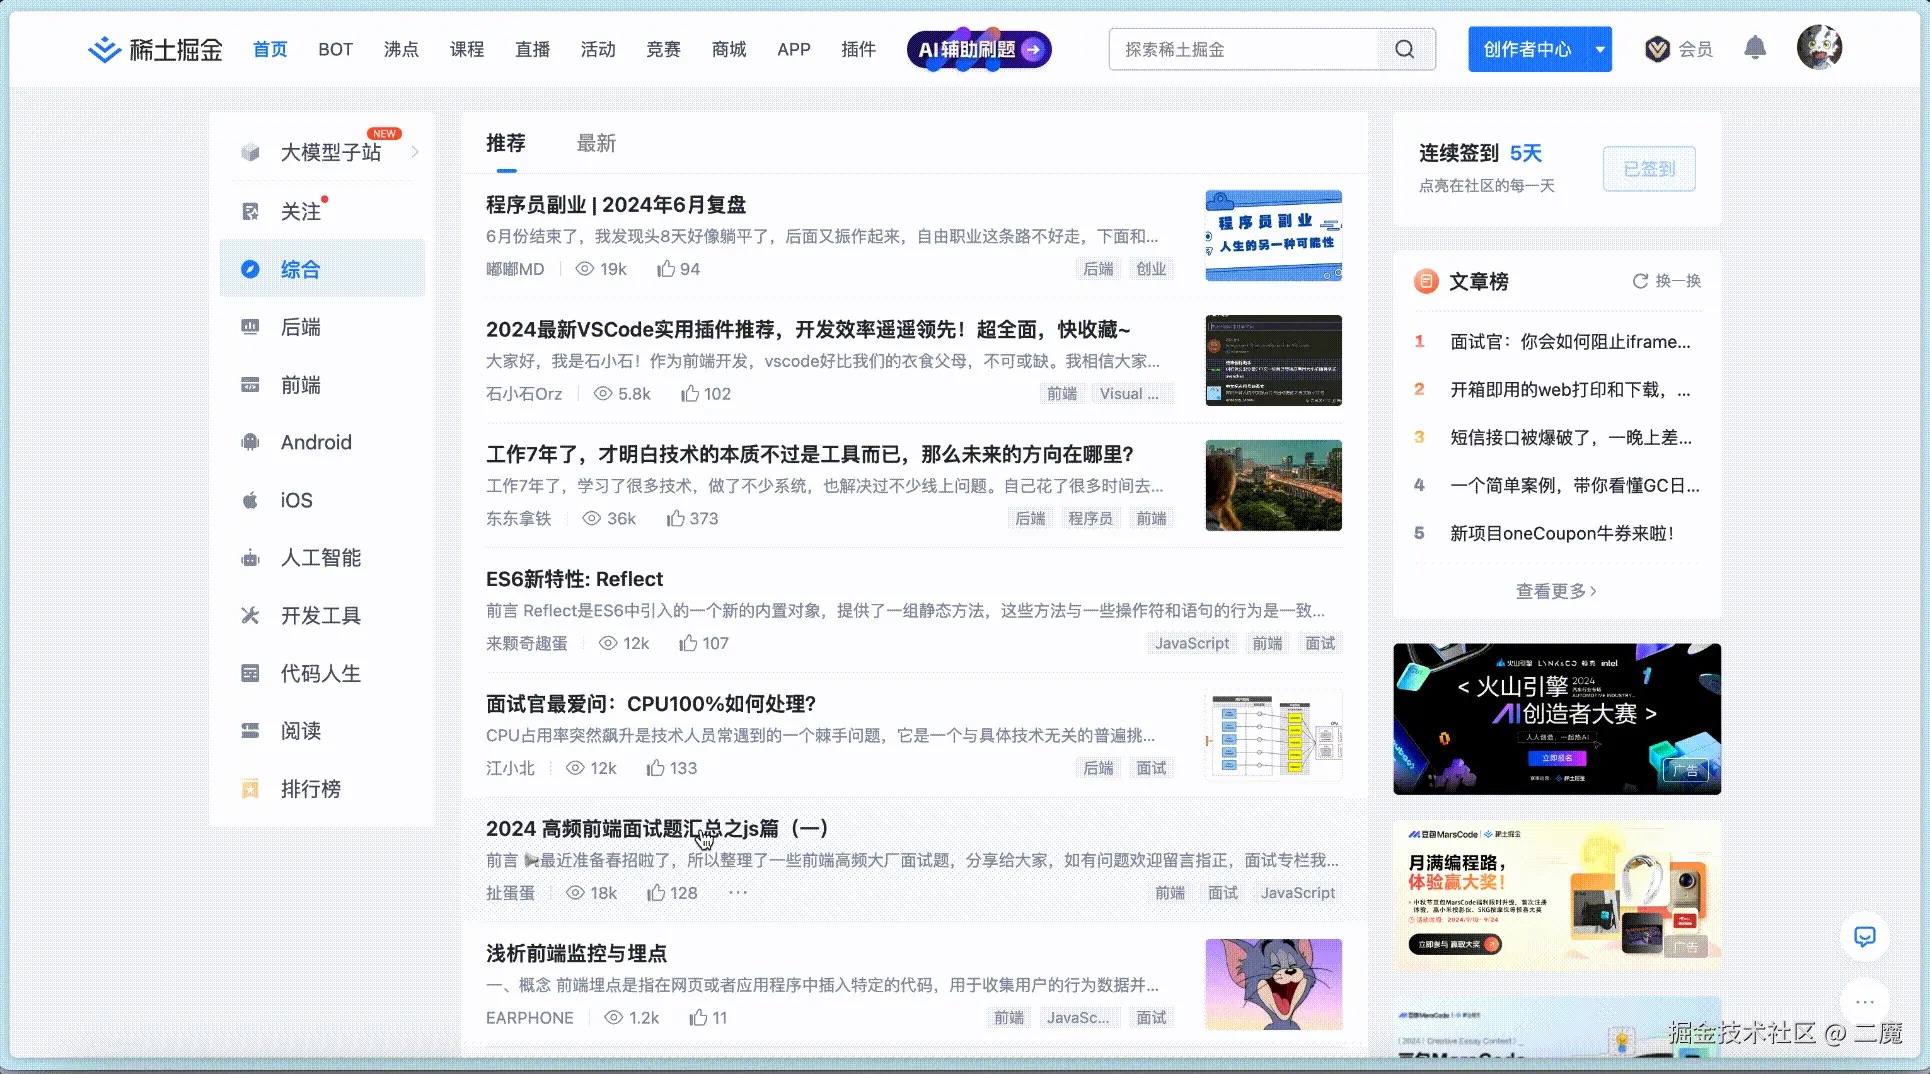The height and width of the screenshot is (1074, 1930).
Task: Open the customer service chat icon
Action: coord(1864,937)
